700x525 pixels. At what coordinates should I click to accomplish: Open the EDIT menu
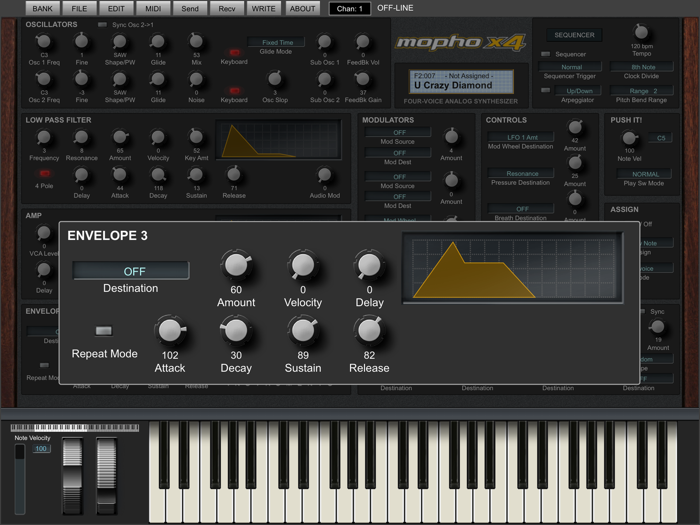click(116, 8)
